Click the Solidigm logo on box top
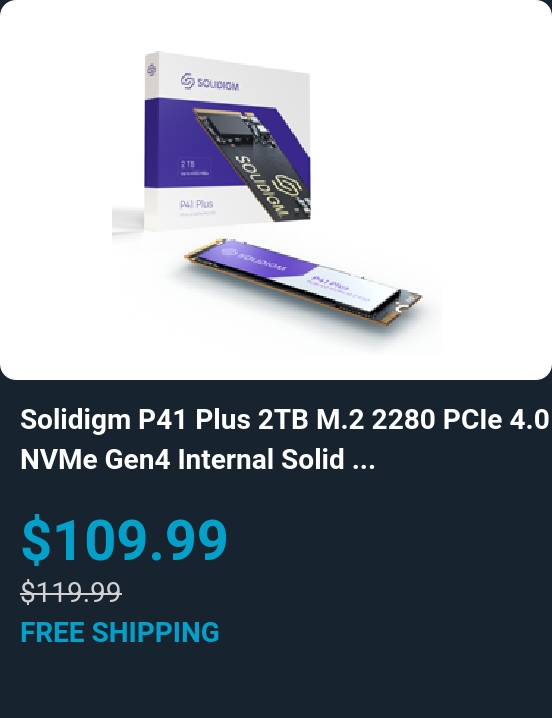 pyautogui.click(x=210, y=82)
